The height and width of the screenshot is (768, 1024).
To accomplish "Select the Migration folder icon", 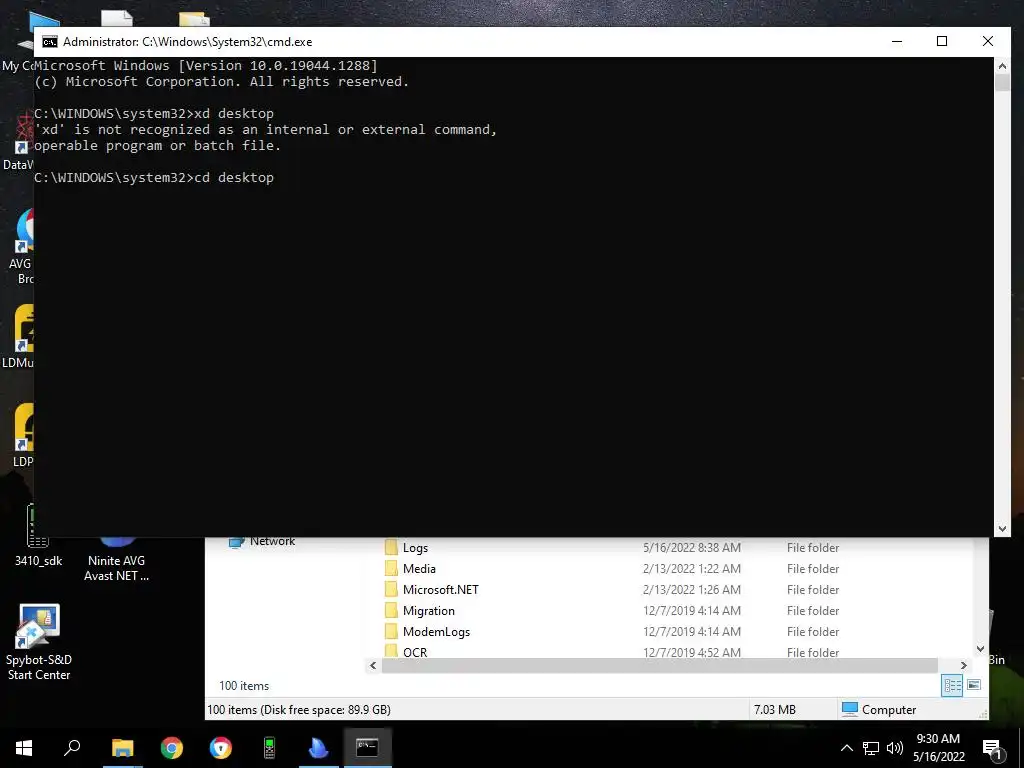I will 391,611.
